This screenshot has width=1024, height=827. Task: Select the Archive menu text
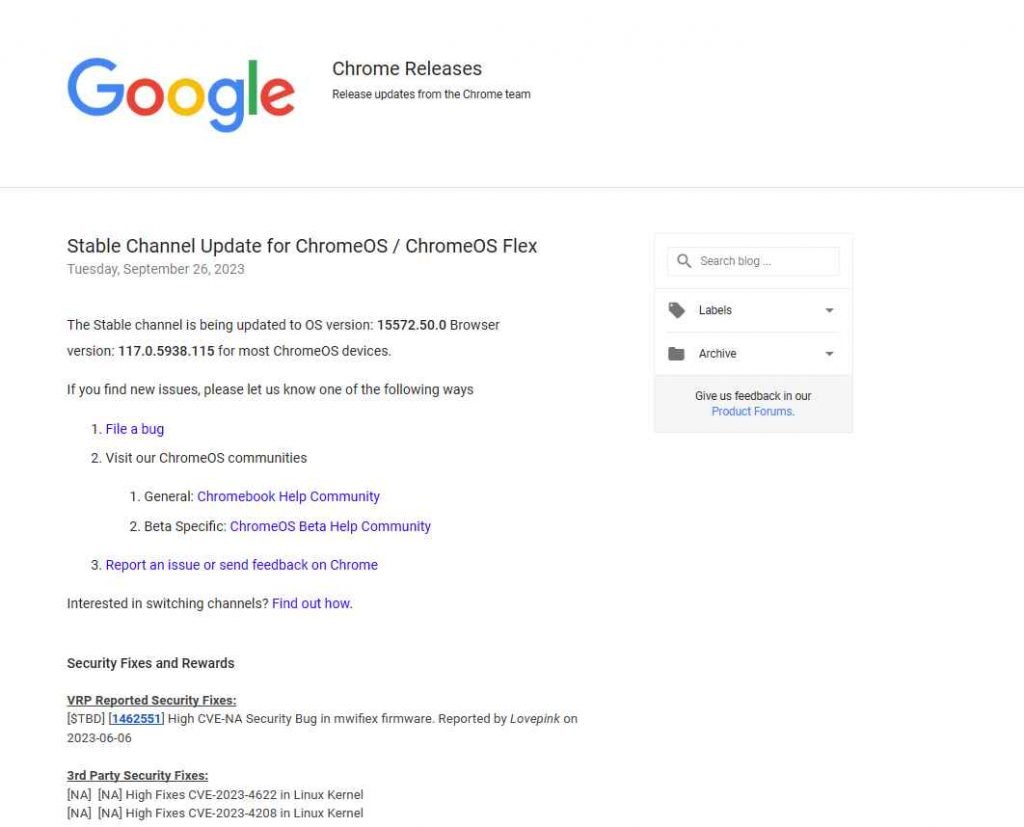[717, 354]
